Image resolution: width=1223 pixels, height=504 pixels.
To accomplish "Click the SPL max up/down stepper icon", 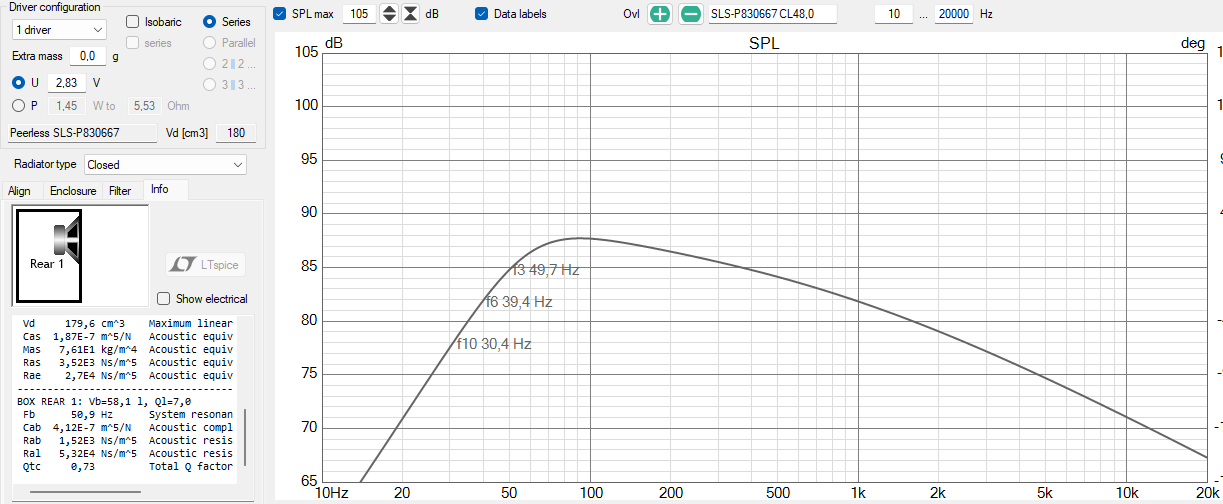I will (390, 14).
